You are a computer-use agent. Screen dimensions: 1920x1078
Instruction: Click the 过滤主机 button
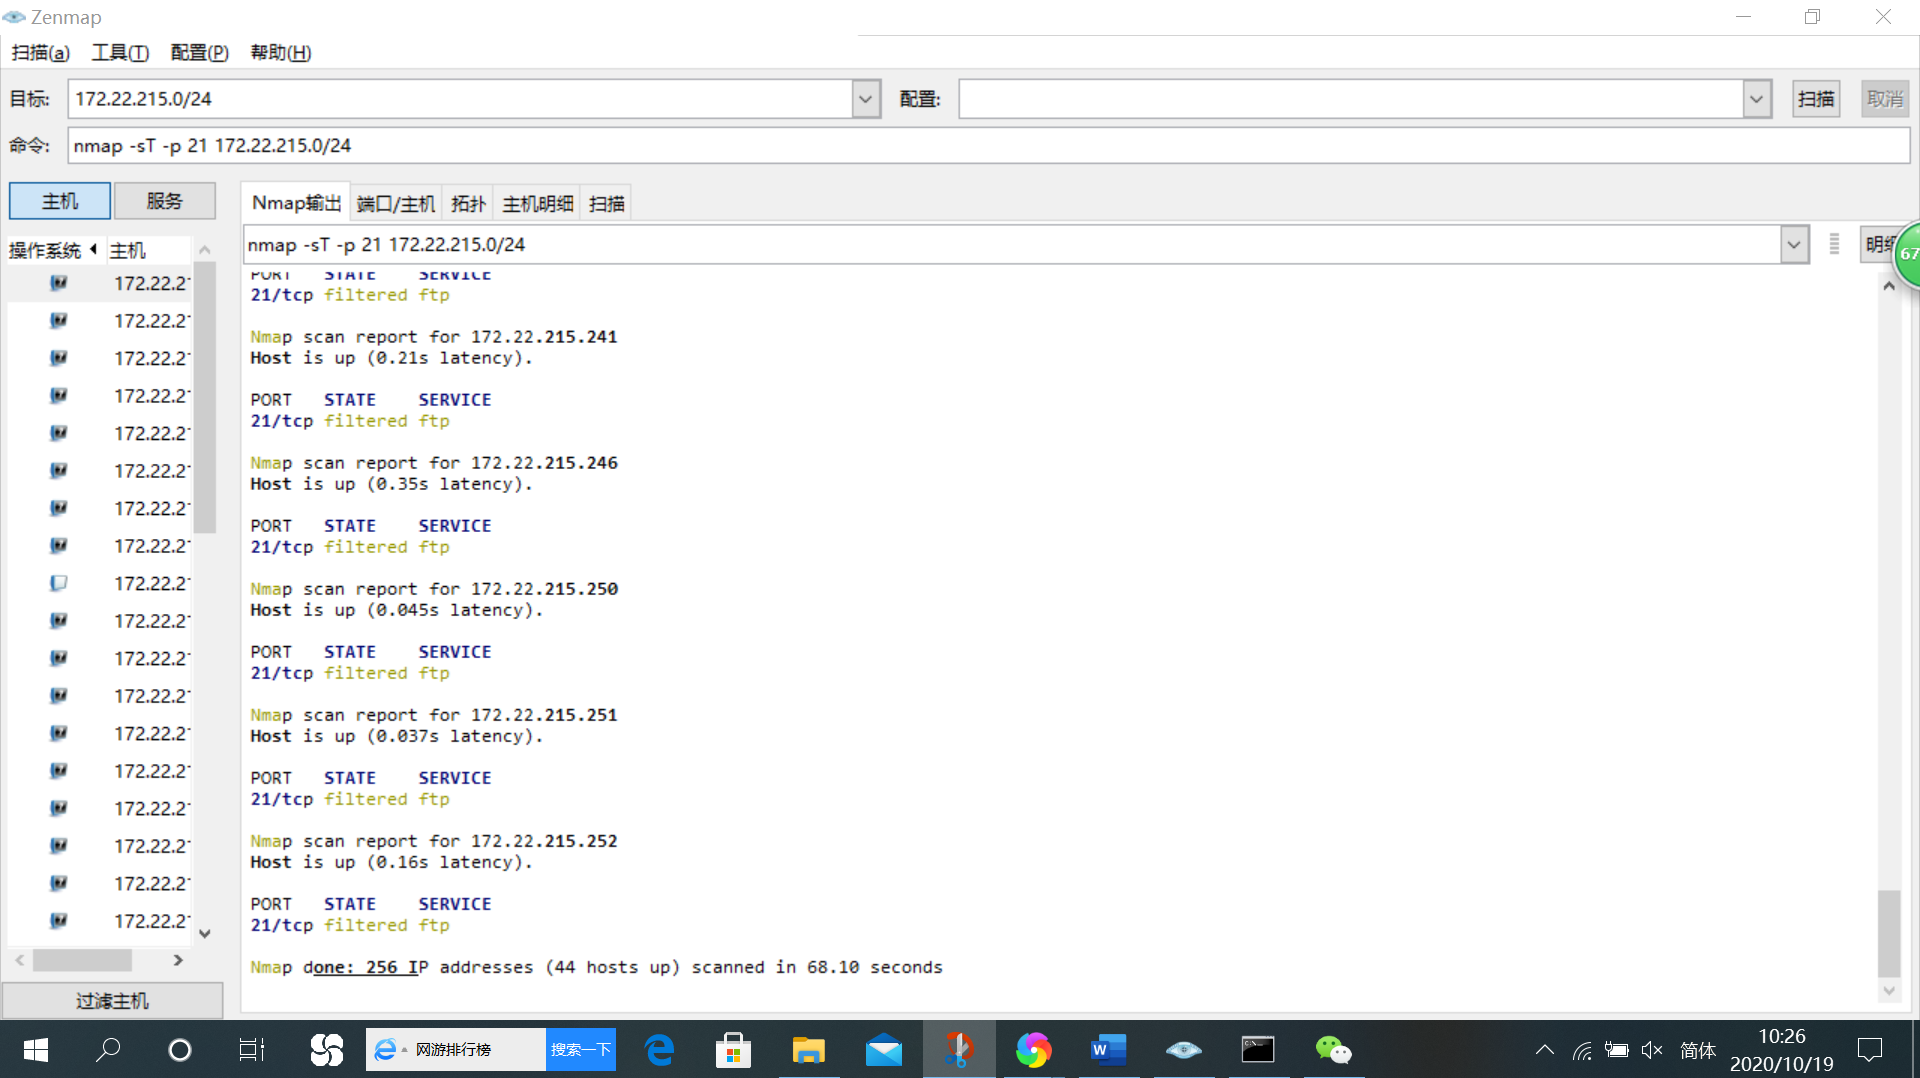coord(112,1000)
